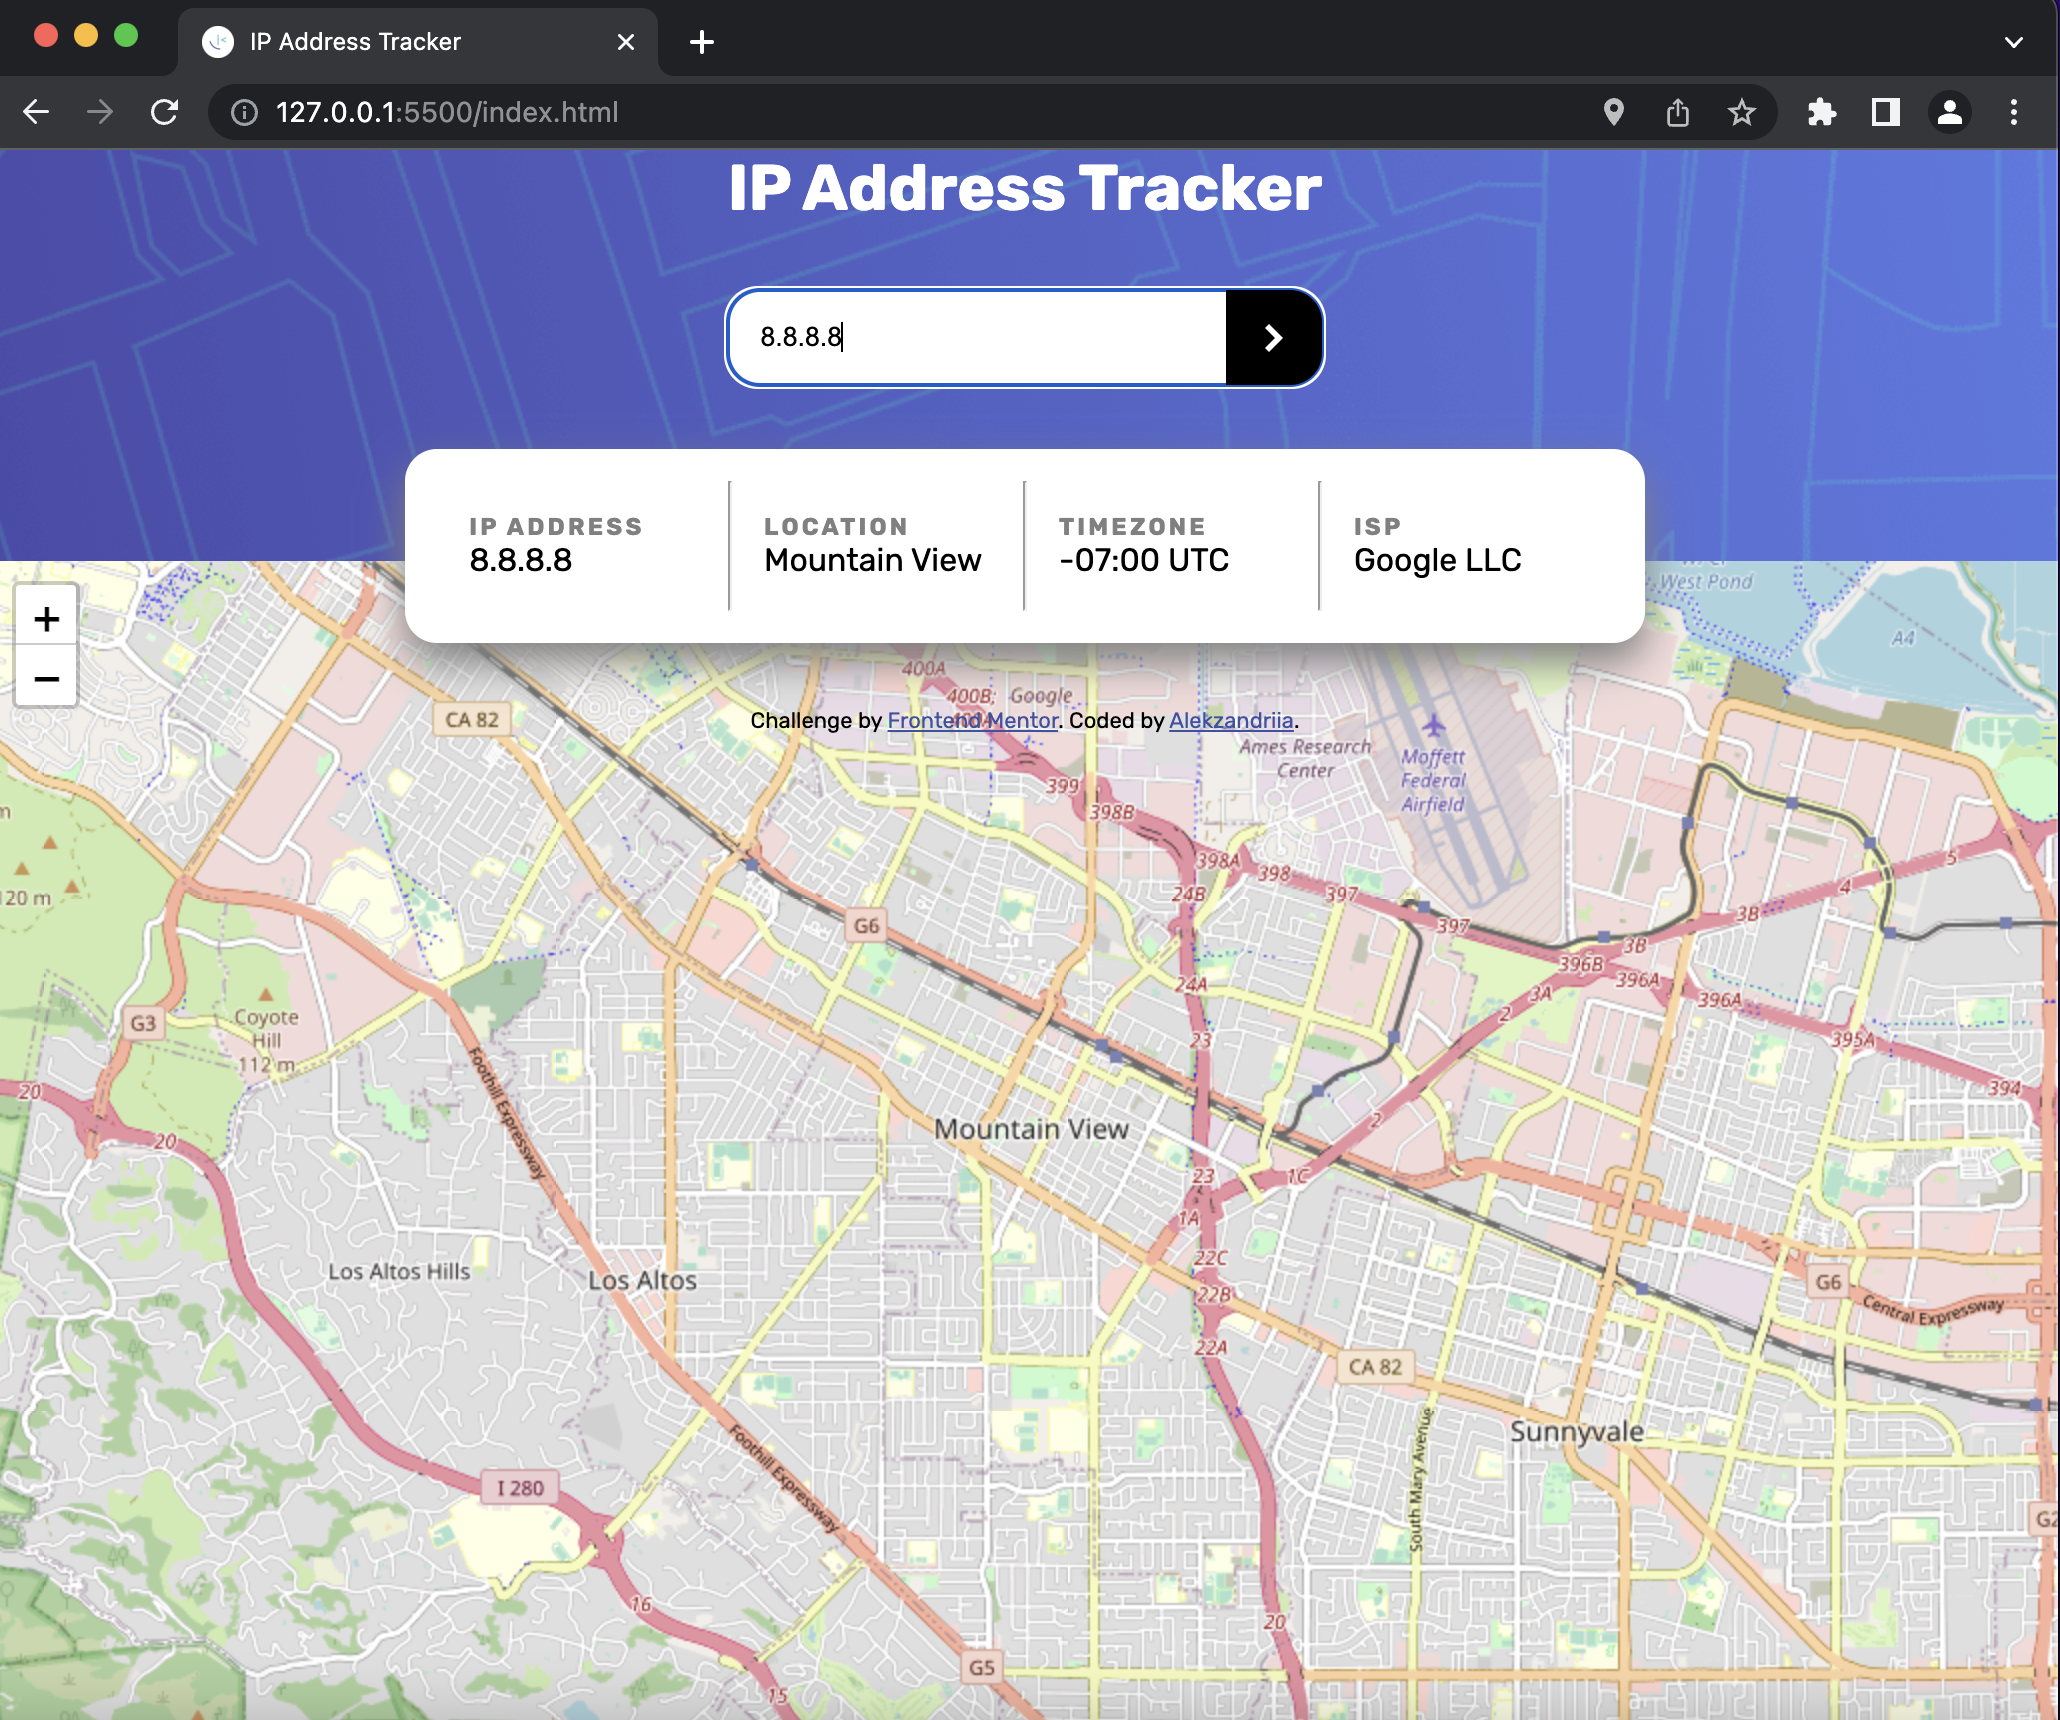This screenshot has width=2060, height=1720.
Task: Toggle the browser side panel
Action: point(1885,112)
